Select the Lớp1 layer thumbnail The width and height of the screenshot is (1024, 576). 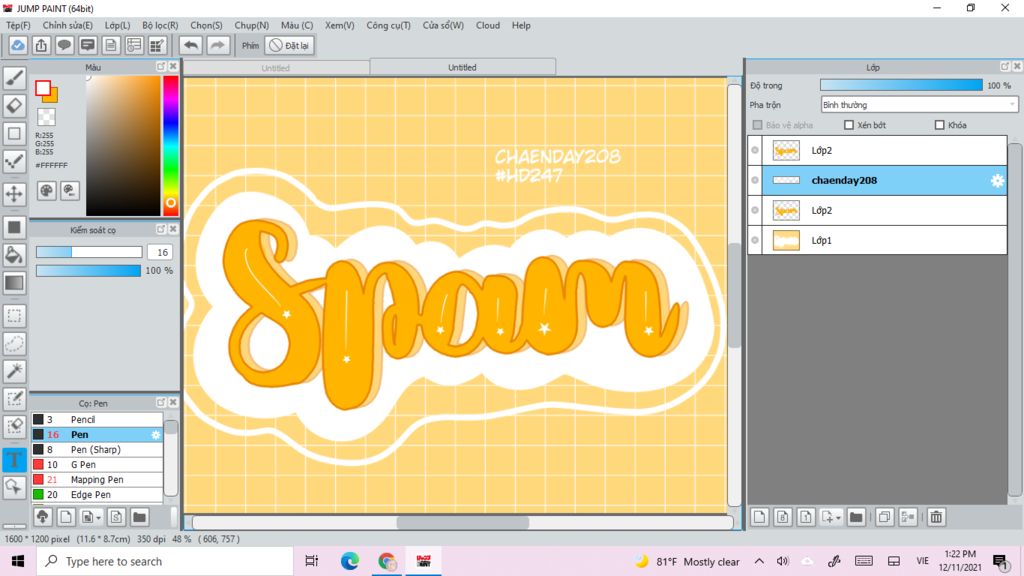point(786,240)
